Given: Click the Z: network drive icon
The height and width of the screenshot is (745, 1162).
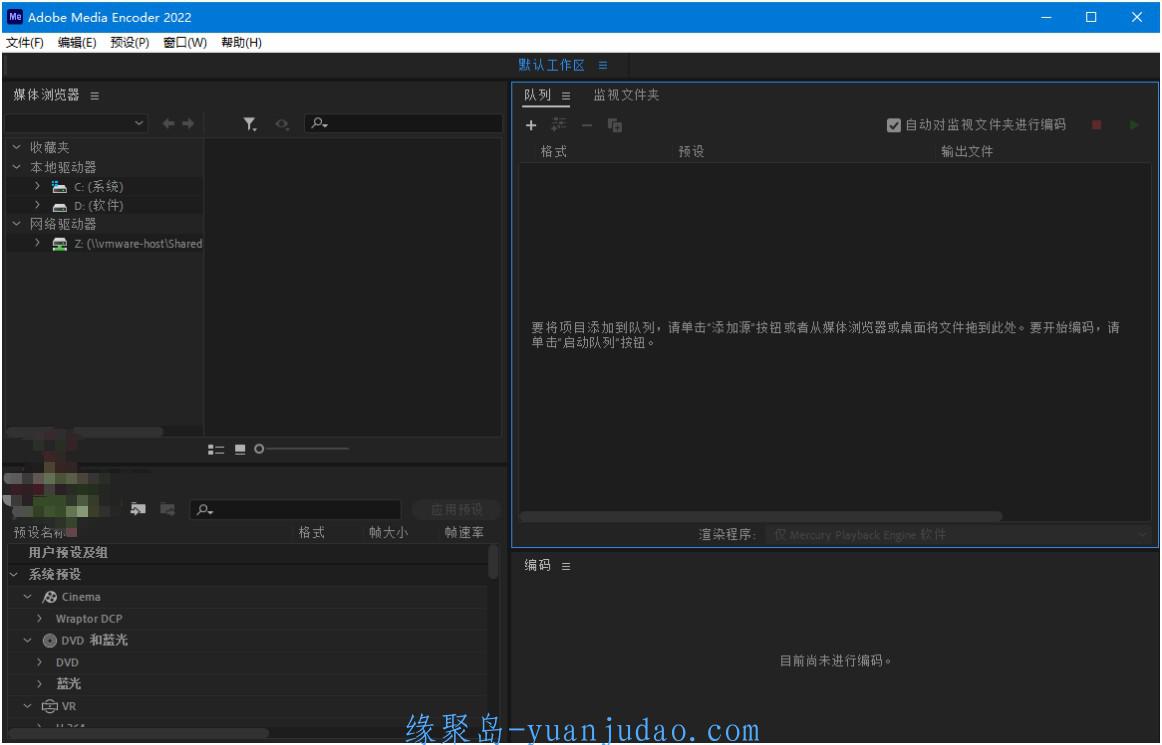Looking at the screenshot, I should click(x=59, y=244).
